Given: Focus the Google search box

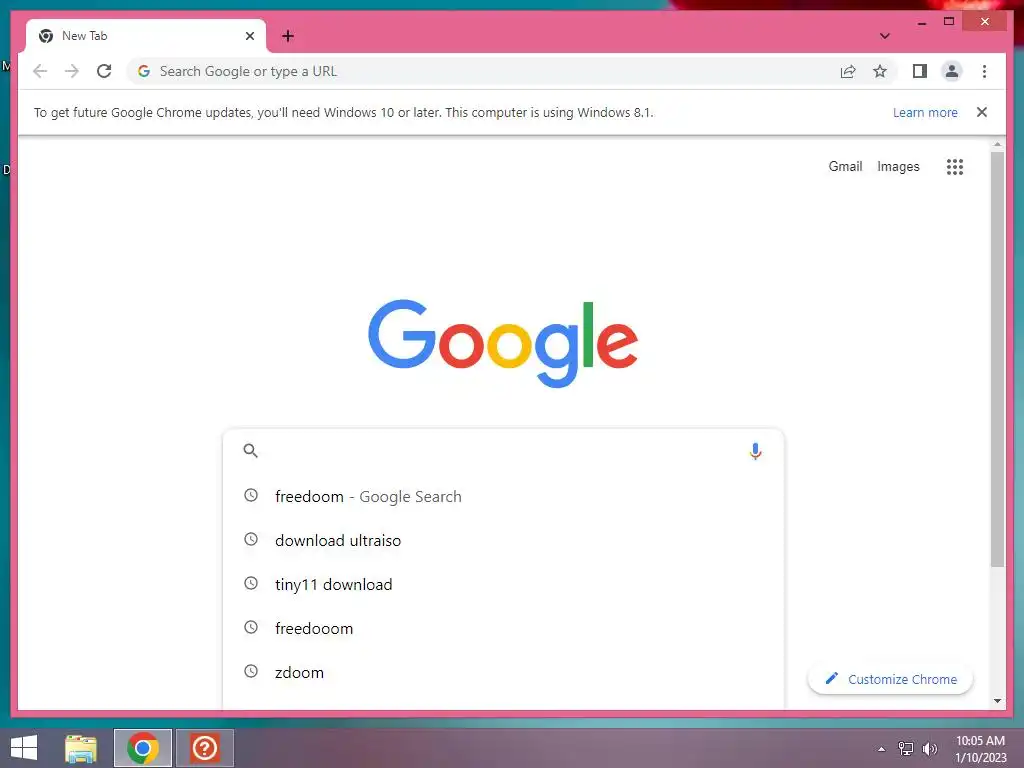Looking at the screenshot, I should [503, 451].
